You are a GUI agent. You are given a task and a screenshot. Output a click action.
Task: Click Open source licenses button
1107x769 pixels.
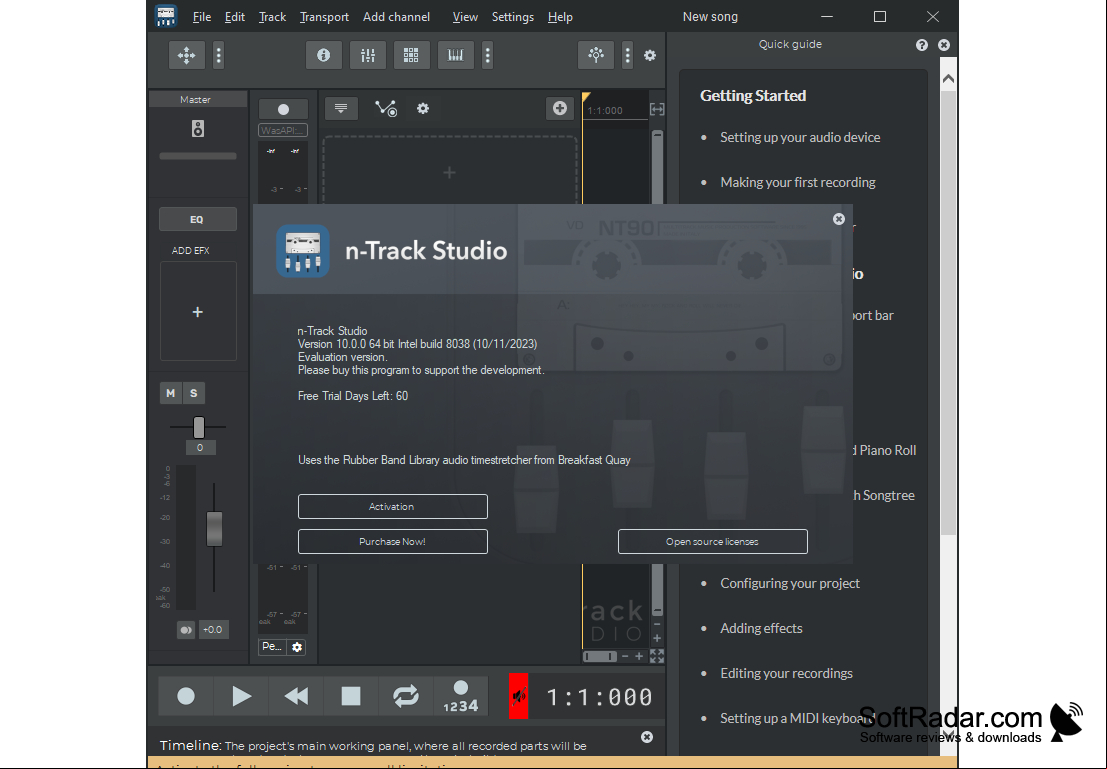[712, 542]
